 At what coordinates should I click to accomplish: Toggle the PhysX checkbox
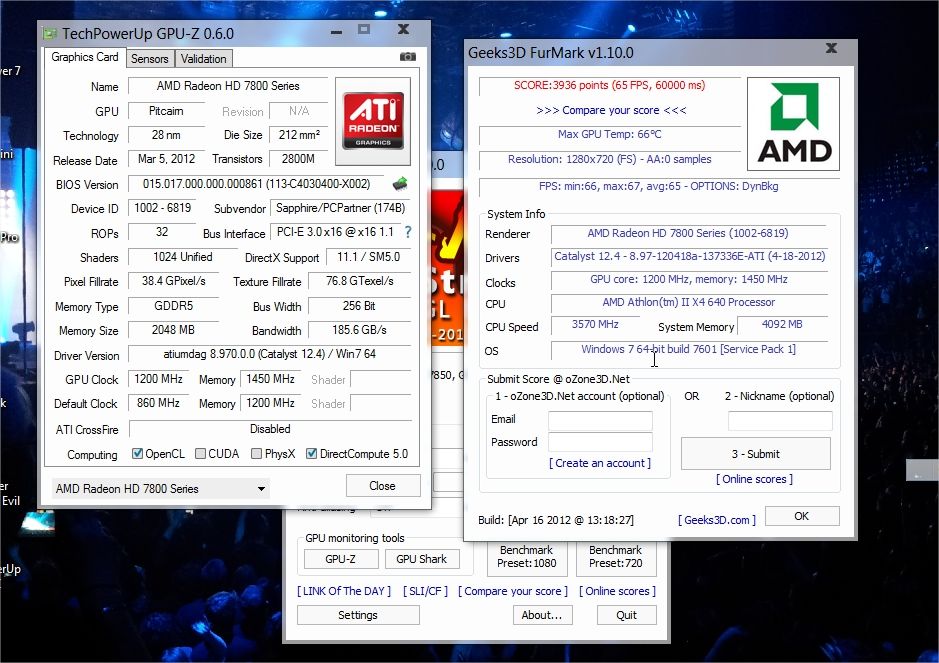256,453
